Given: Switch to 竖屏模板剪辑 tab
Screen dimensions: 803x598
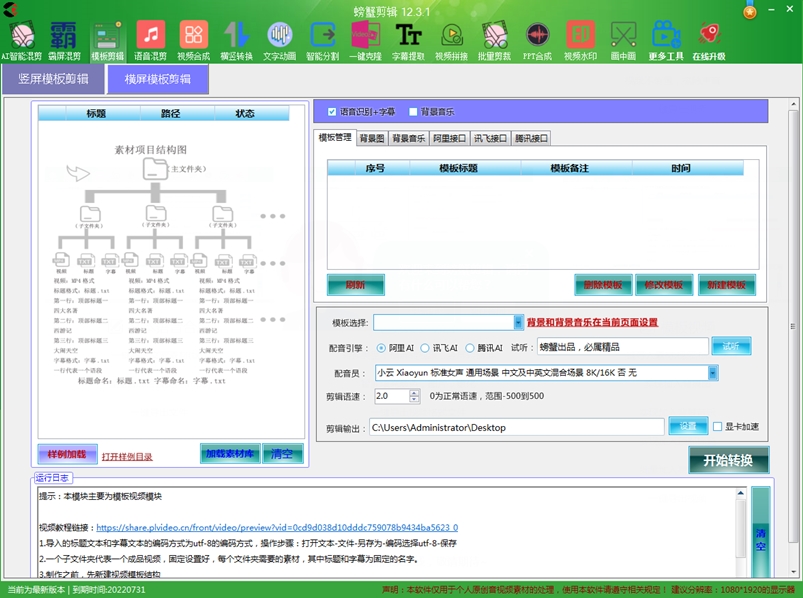Looking at the screenshot, I should [x=53, y=79].
